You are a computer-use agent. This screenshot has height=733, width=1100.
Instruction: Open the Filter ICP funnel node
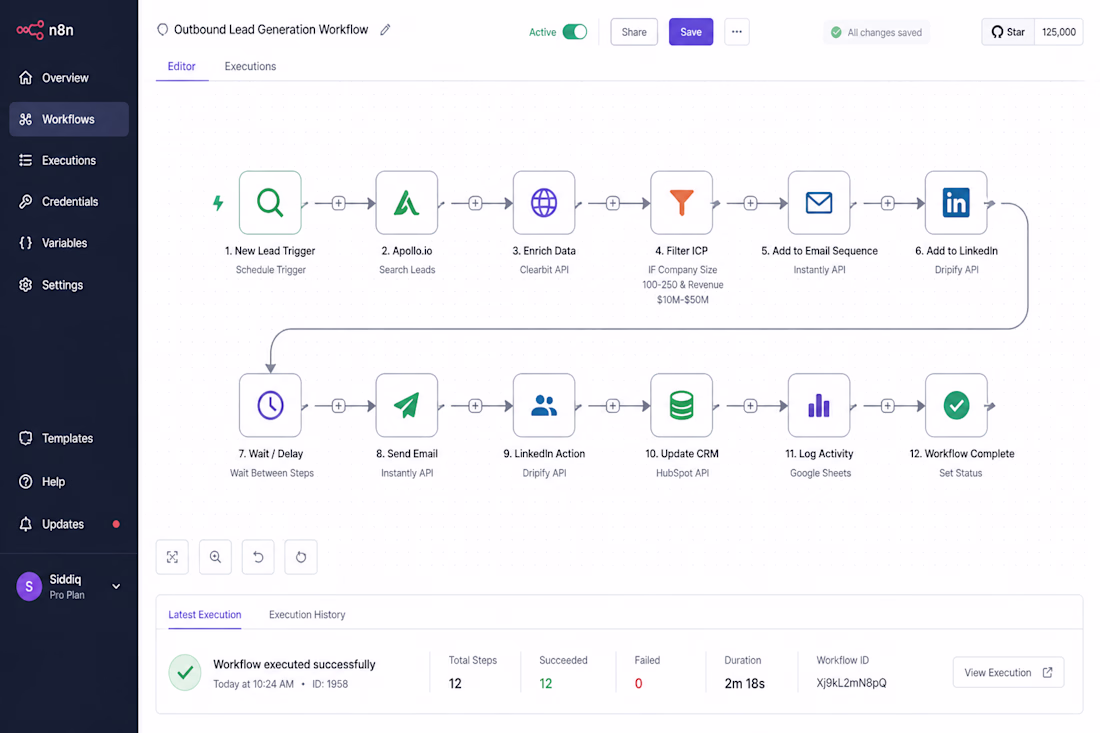click(681, 203)
